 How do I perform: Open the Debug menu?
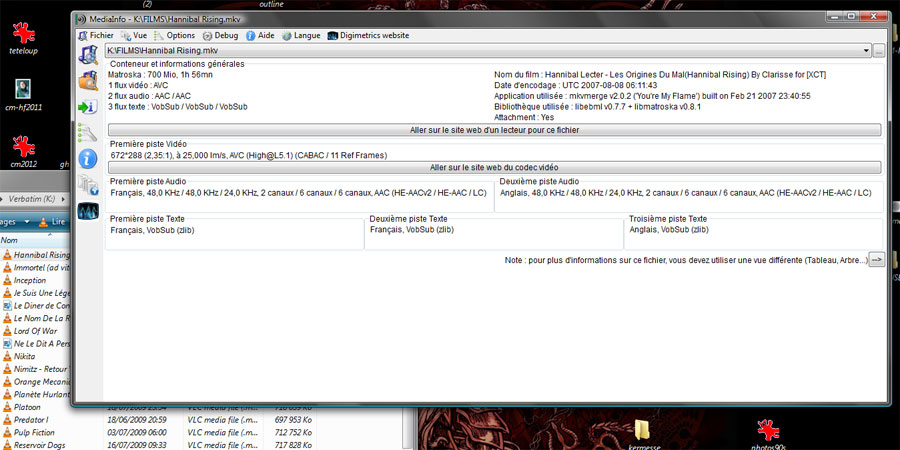[x=220, y=35]
